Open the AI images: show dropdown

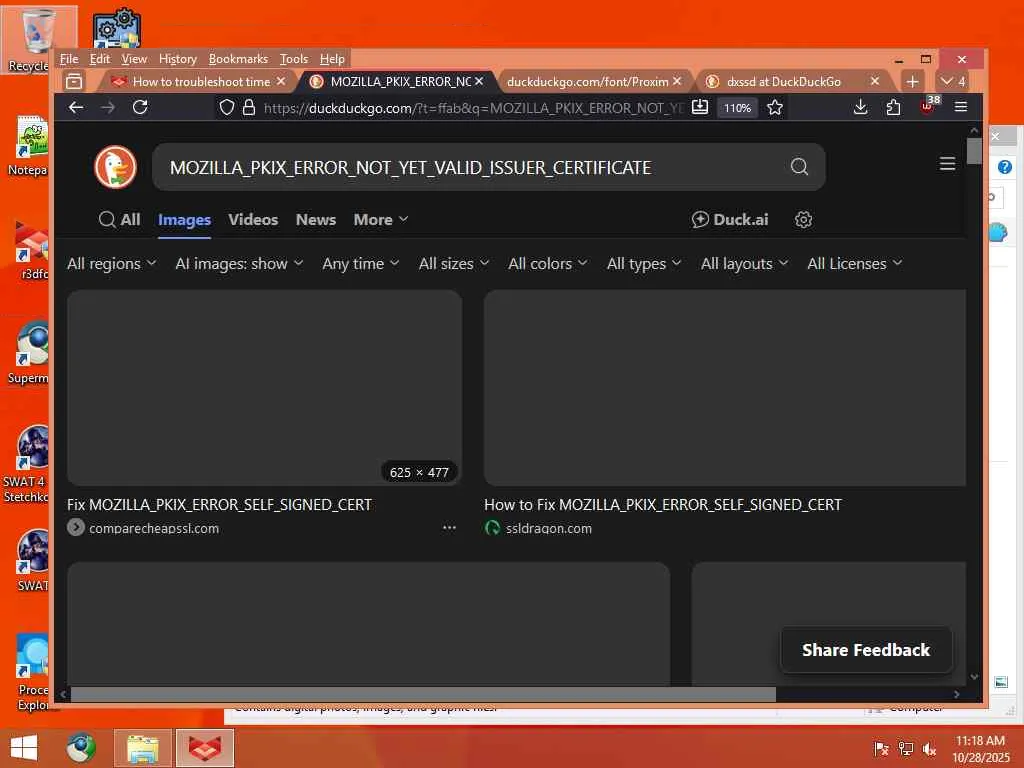(x=239, y=264)
